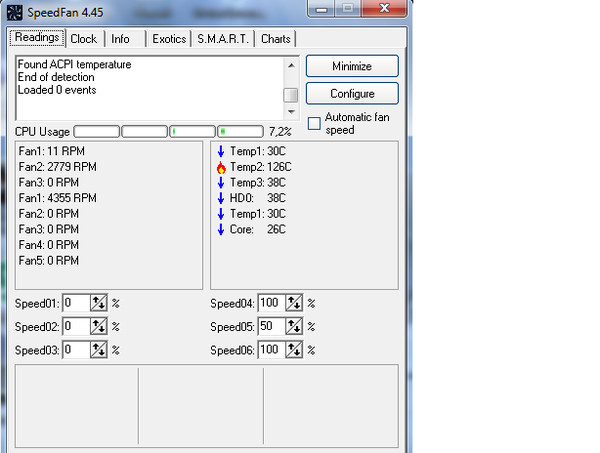The height and width of the screenshot is (453, 600).
Task: Switch to the Readings tab
Action: [x=37, y=37]
